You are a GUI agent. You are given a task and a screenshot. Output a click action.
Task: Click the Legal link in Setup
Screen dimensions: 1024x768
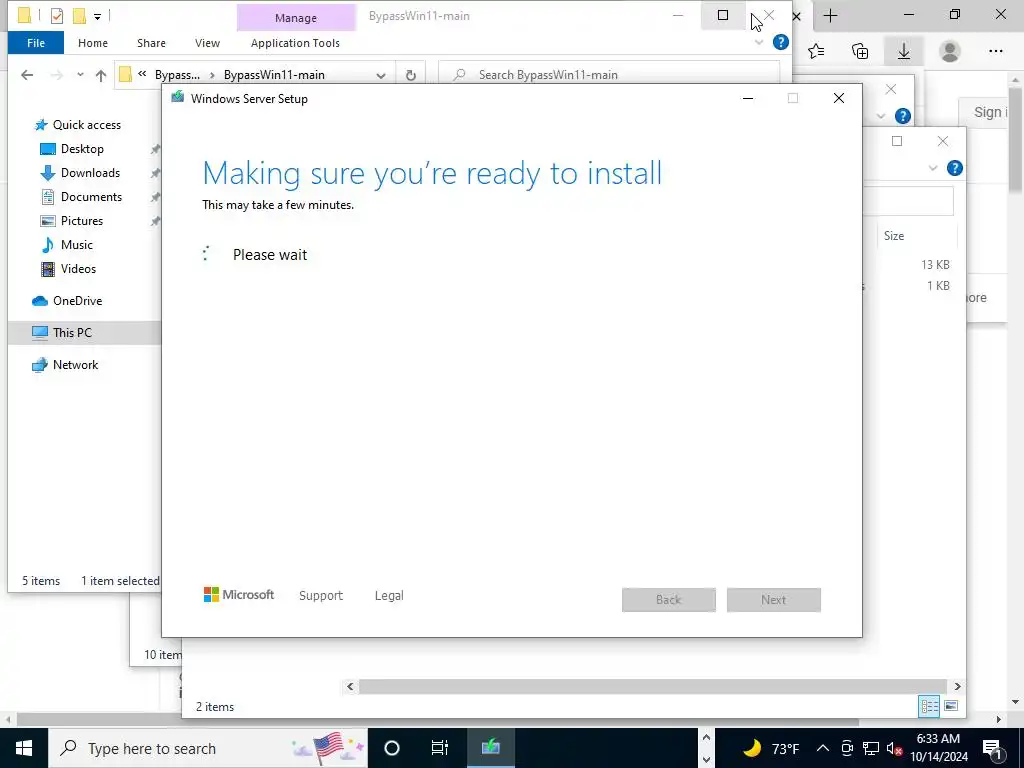[389, 596]
